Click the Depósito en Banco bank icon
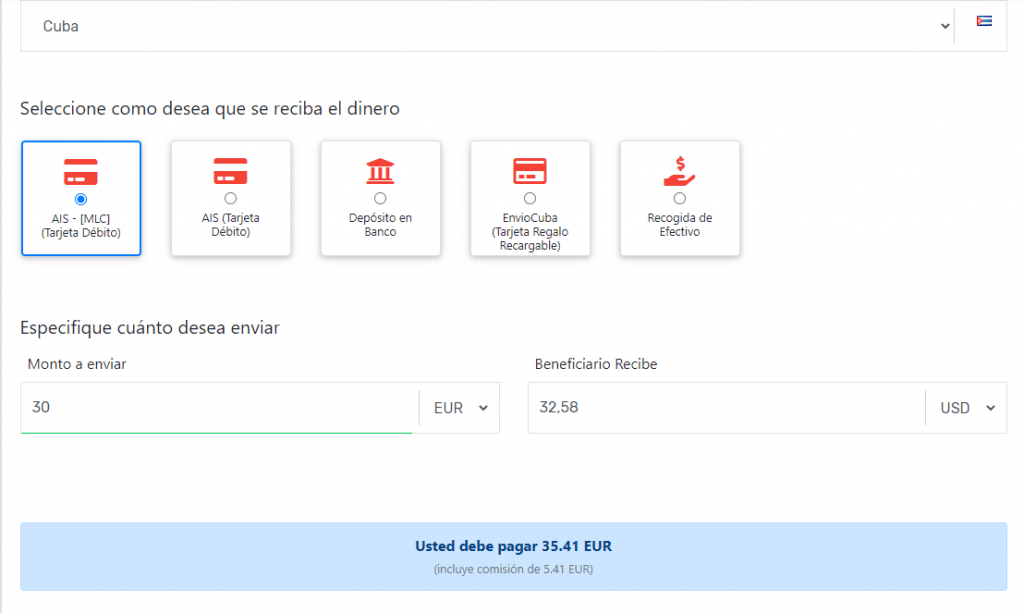This screenshot has width=1024, height=613. click(x=380, y=170)
